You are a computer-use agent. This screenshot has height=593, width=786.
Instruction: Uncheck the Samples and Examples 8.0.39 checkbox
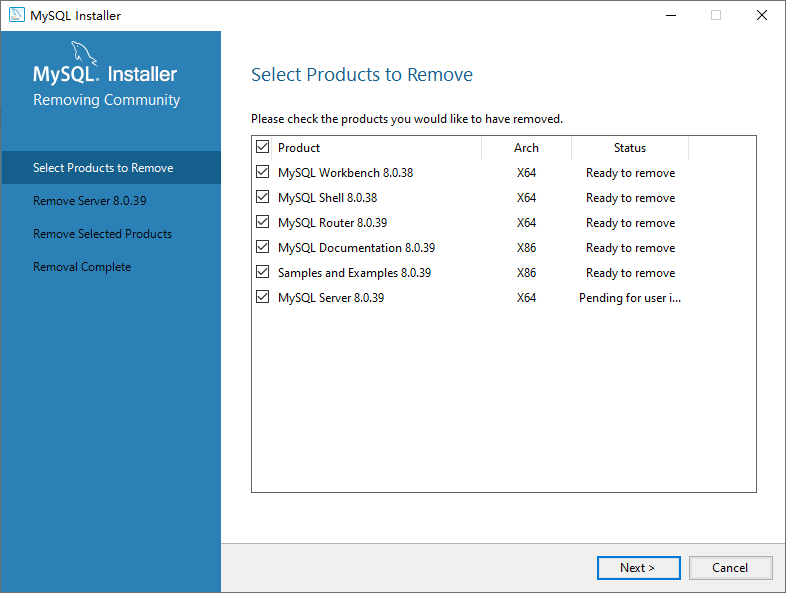click(263, 273)
